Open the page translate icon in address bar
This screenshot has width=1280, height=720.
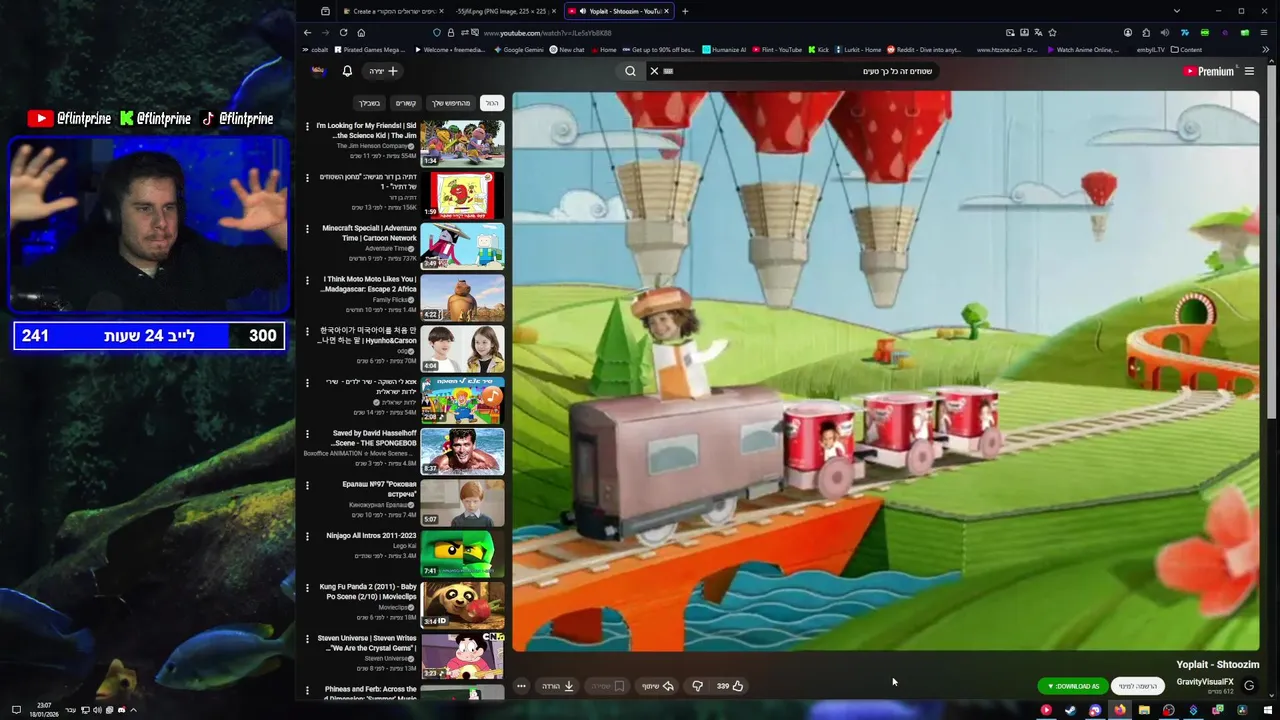[x=1038, y=33]
